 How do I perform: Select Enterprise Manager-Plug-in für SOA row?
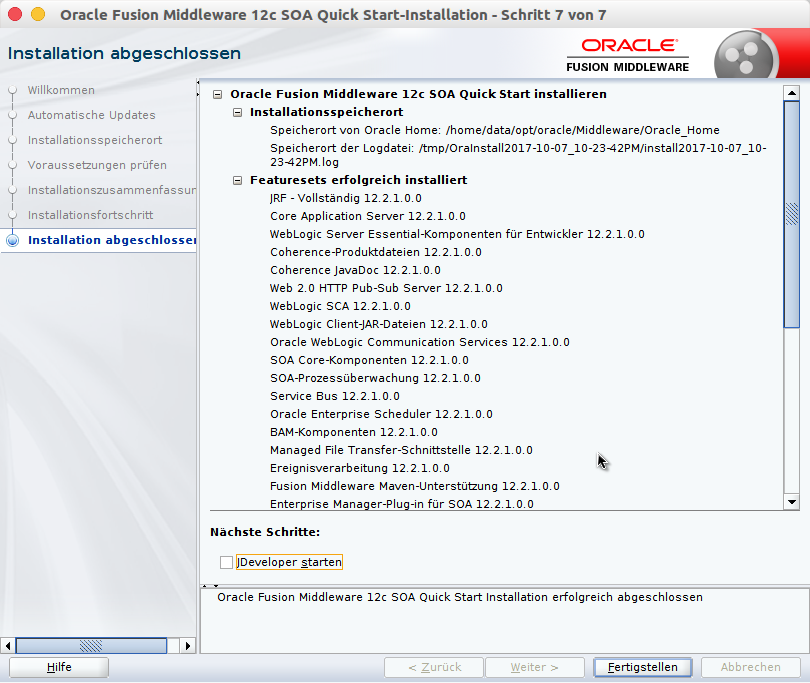[x=401, y=504]
